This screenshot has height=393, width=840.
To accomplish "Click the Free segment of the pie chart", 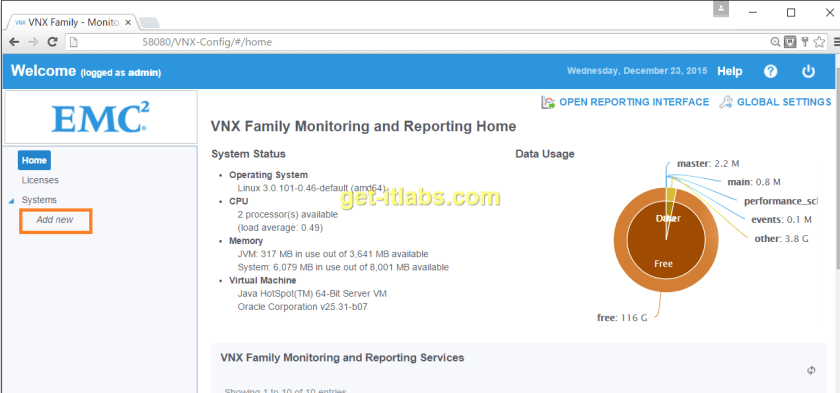I will coord(663,263).
